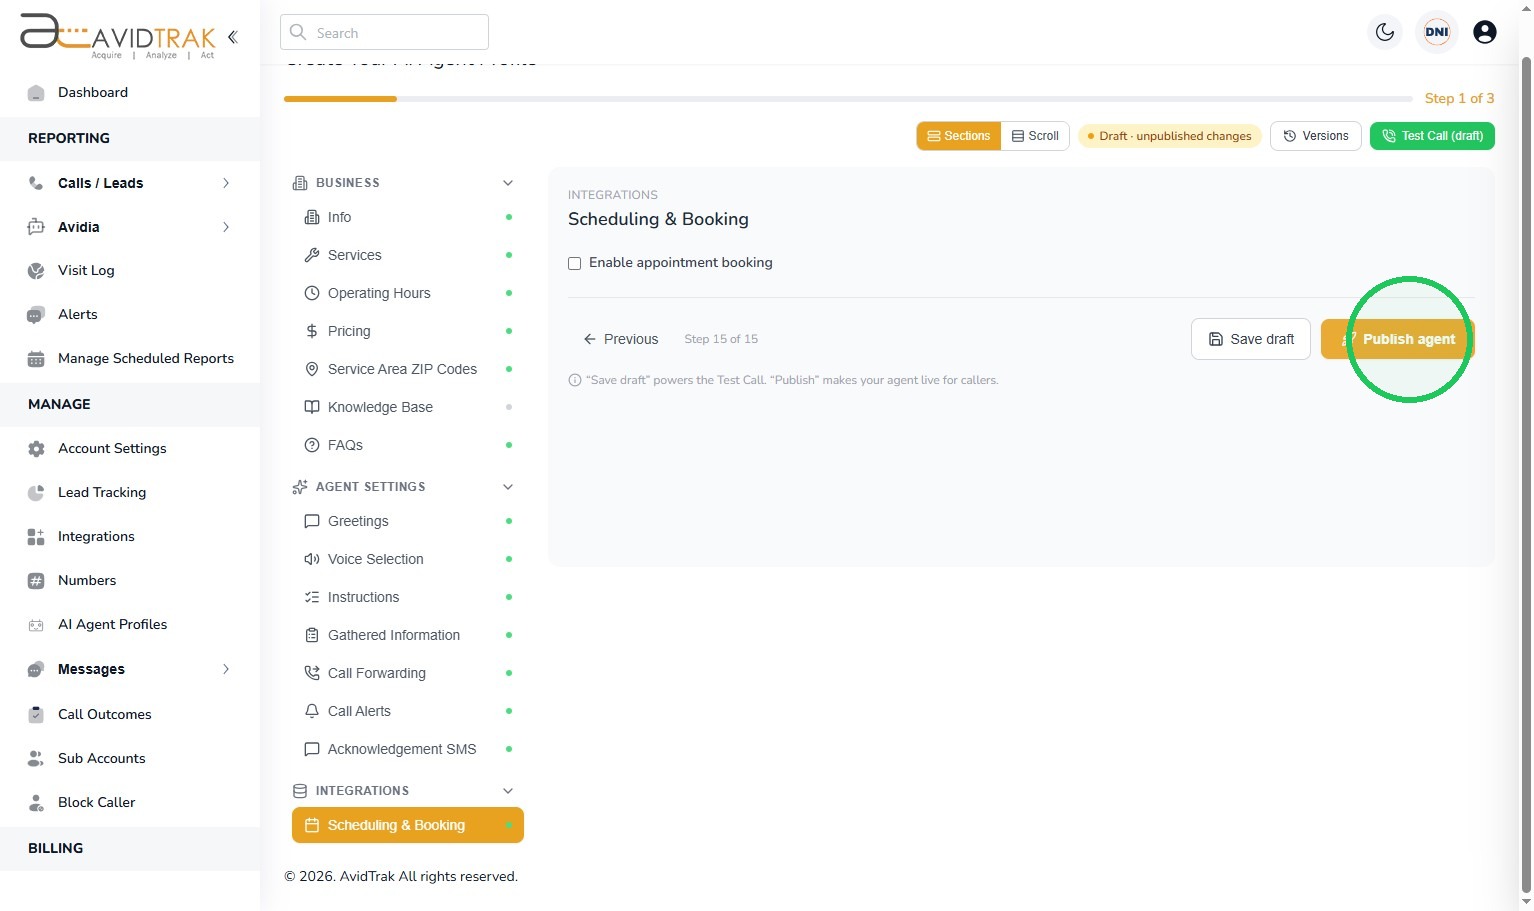Viewport: 1534px width, 911px height.
Task: Click the Dashboard icon in sidebar
Action: (36, 93)
